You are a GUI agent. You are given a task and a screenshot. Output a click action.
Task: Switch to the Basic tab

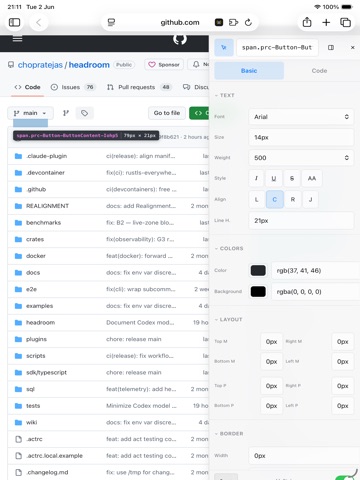(x=249, y=71)
